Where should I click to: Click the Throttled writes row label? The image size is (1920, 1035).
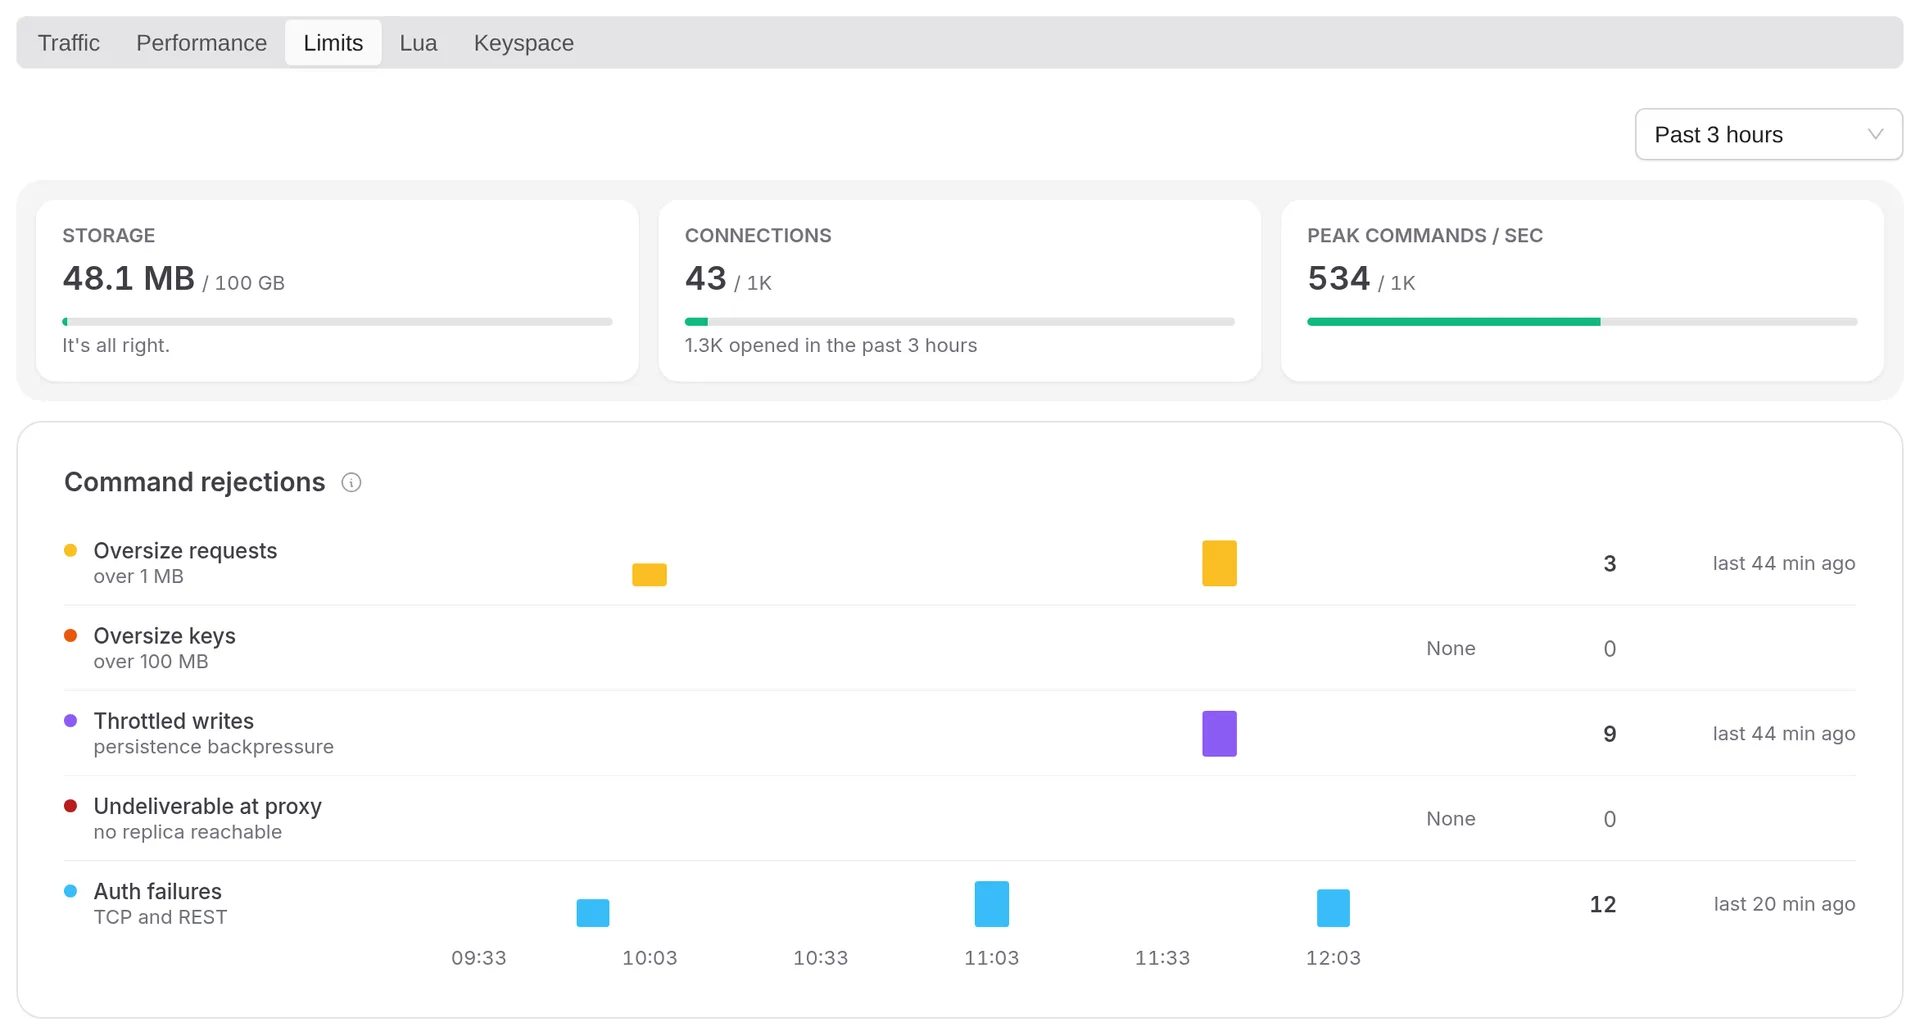coord(173,721)
